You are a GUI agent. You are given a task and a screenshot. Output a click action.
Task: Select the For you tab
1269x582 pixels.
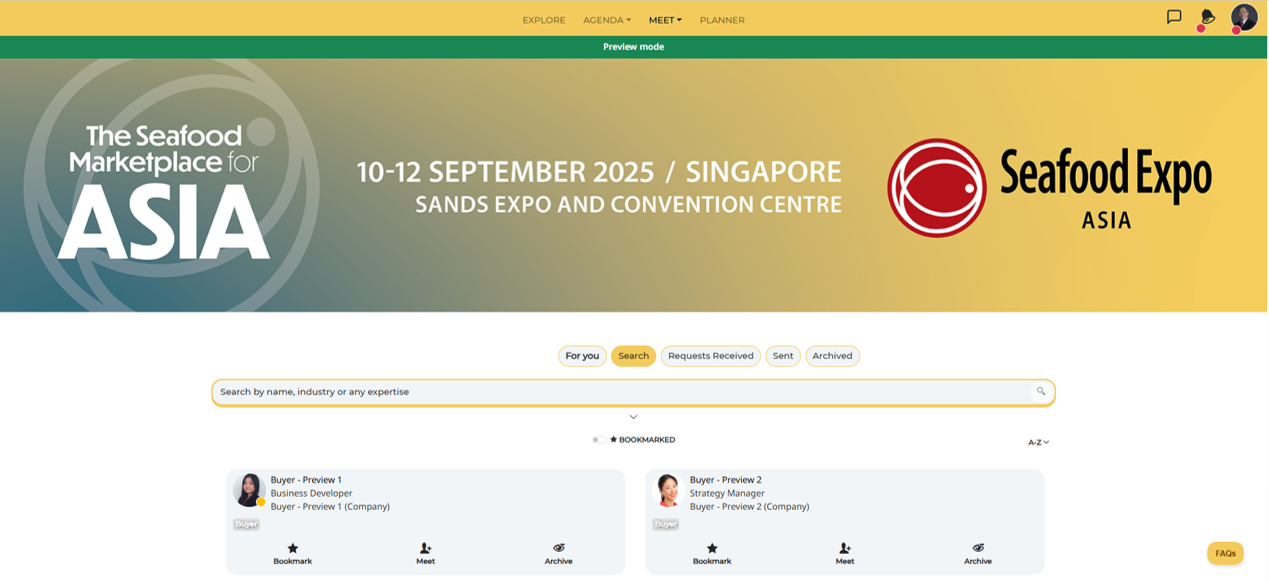pos(582,356)
